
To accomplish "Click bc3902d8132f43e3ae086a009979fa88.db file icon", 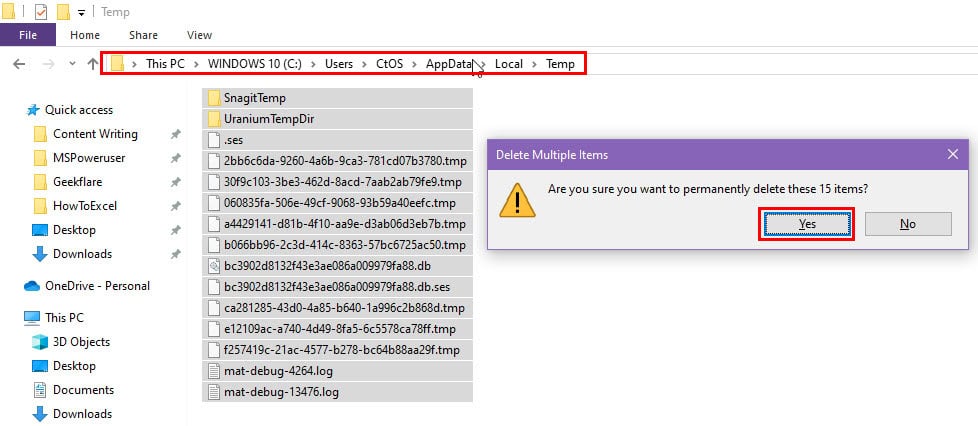I will pyautogui.click(x=214, y=266).
